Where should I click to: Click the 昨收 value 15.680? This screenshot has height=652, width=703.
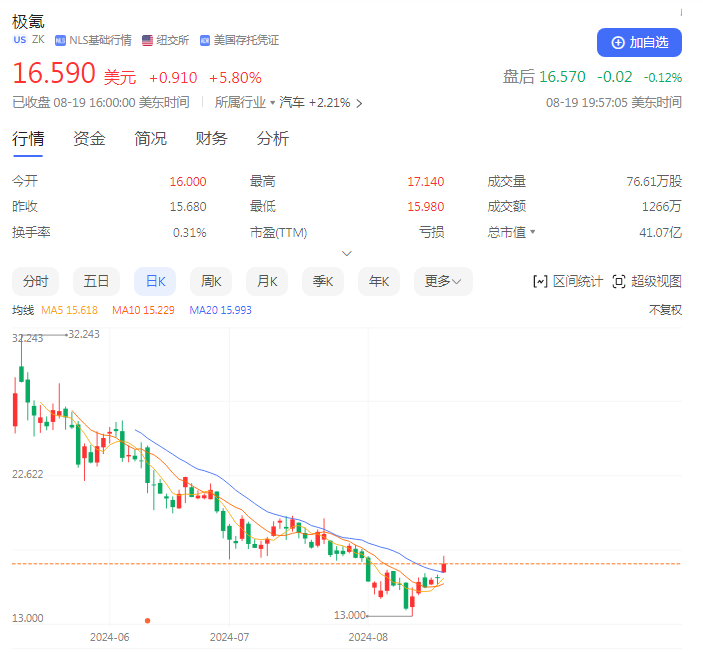188,207
